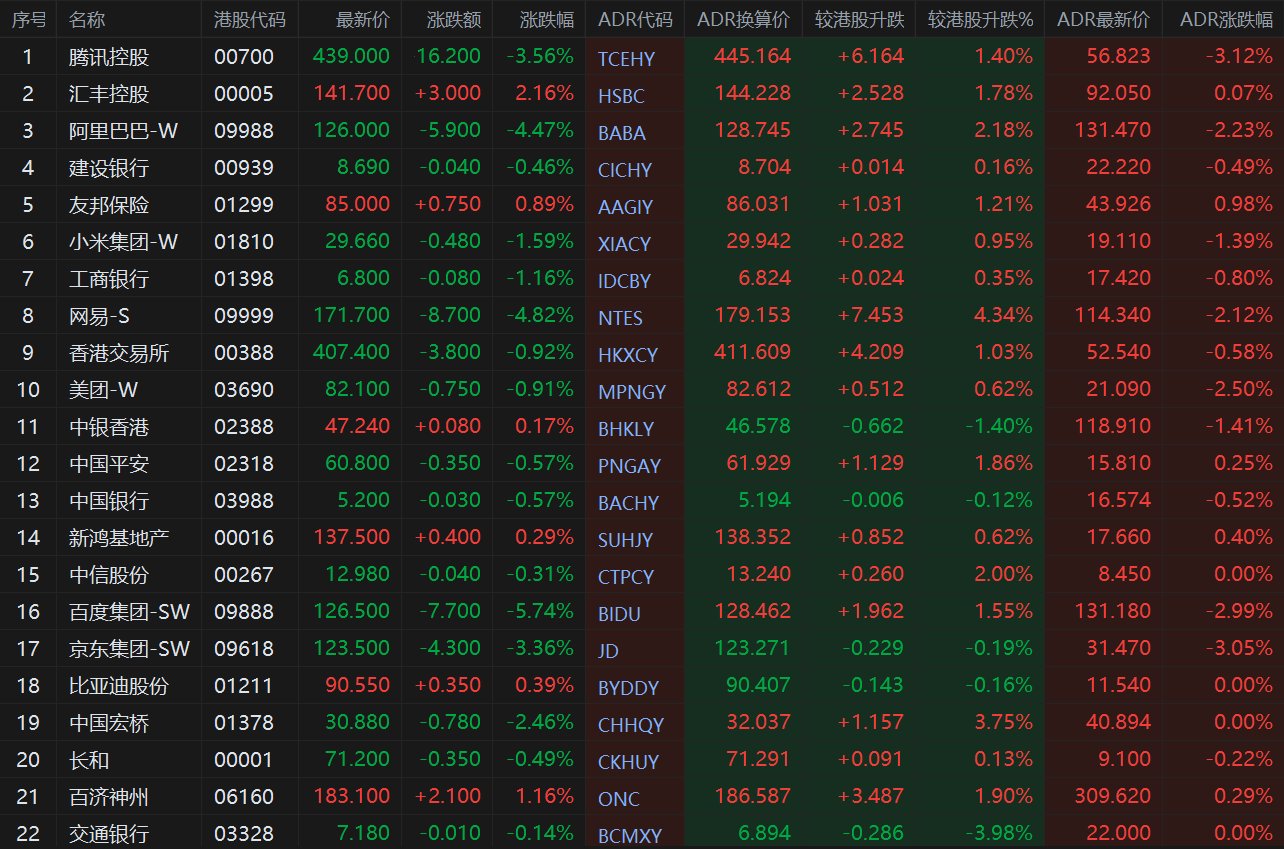Open the CICHY ADR code

click(x=625, y=171)
